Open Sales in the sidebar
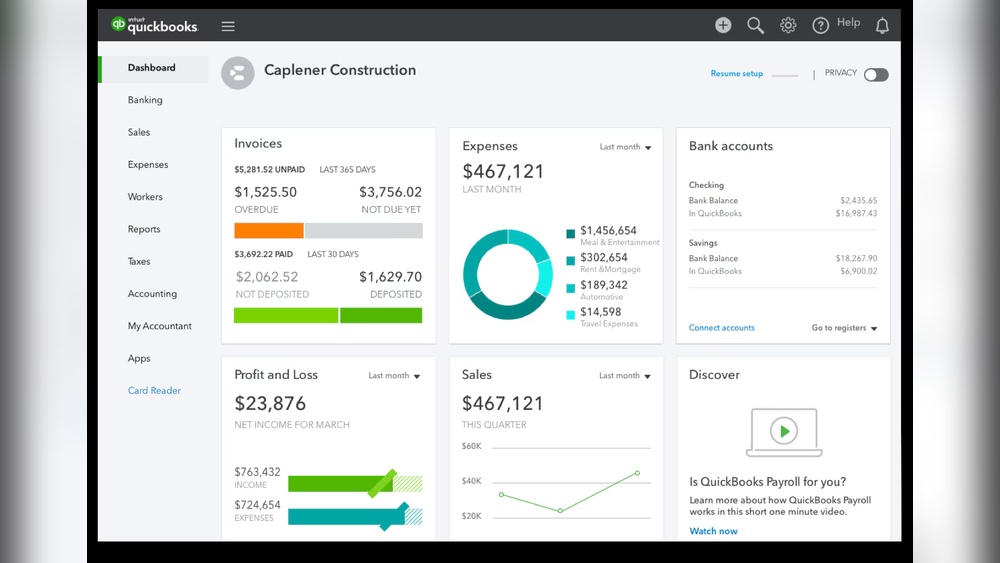 138,132
